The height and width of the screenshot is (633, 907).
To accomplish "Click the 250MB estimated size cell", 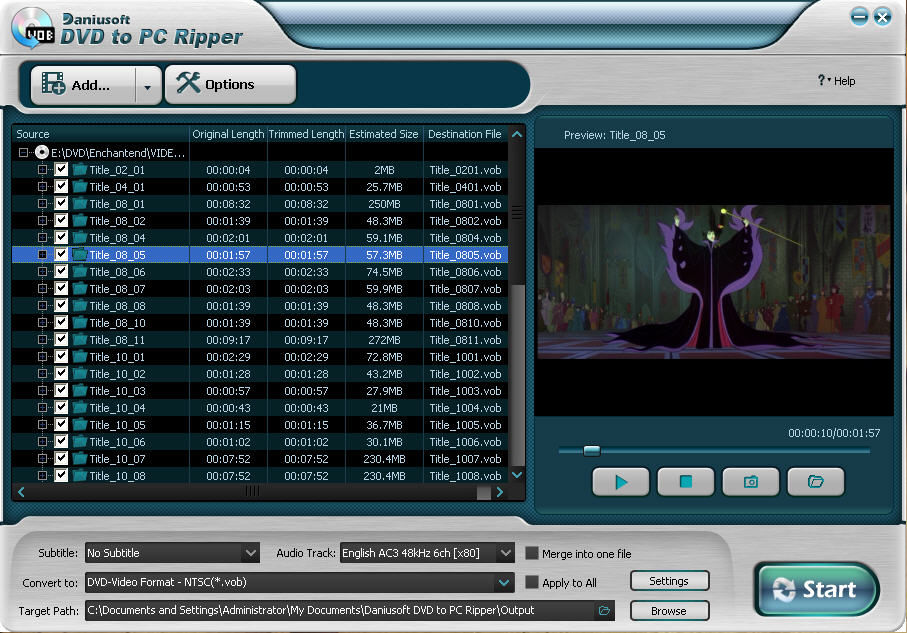I will pyautogui.click(x=384, y=204).
